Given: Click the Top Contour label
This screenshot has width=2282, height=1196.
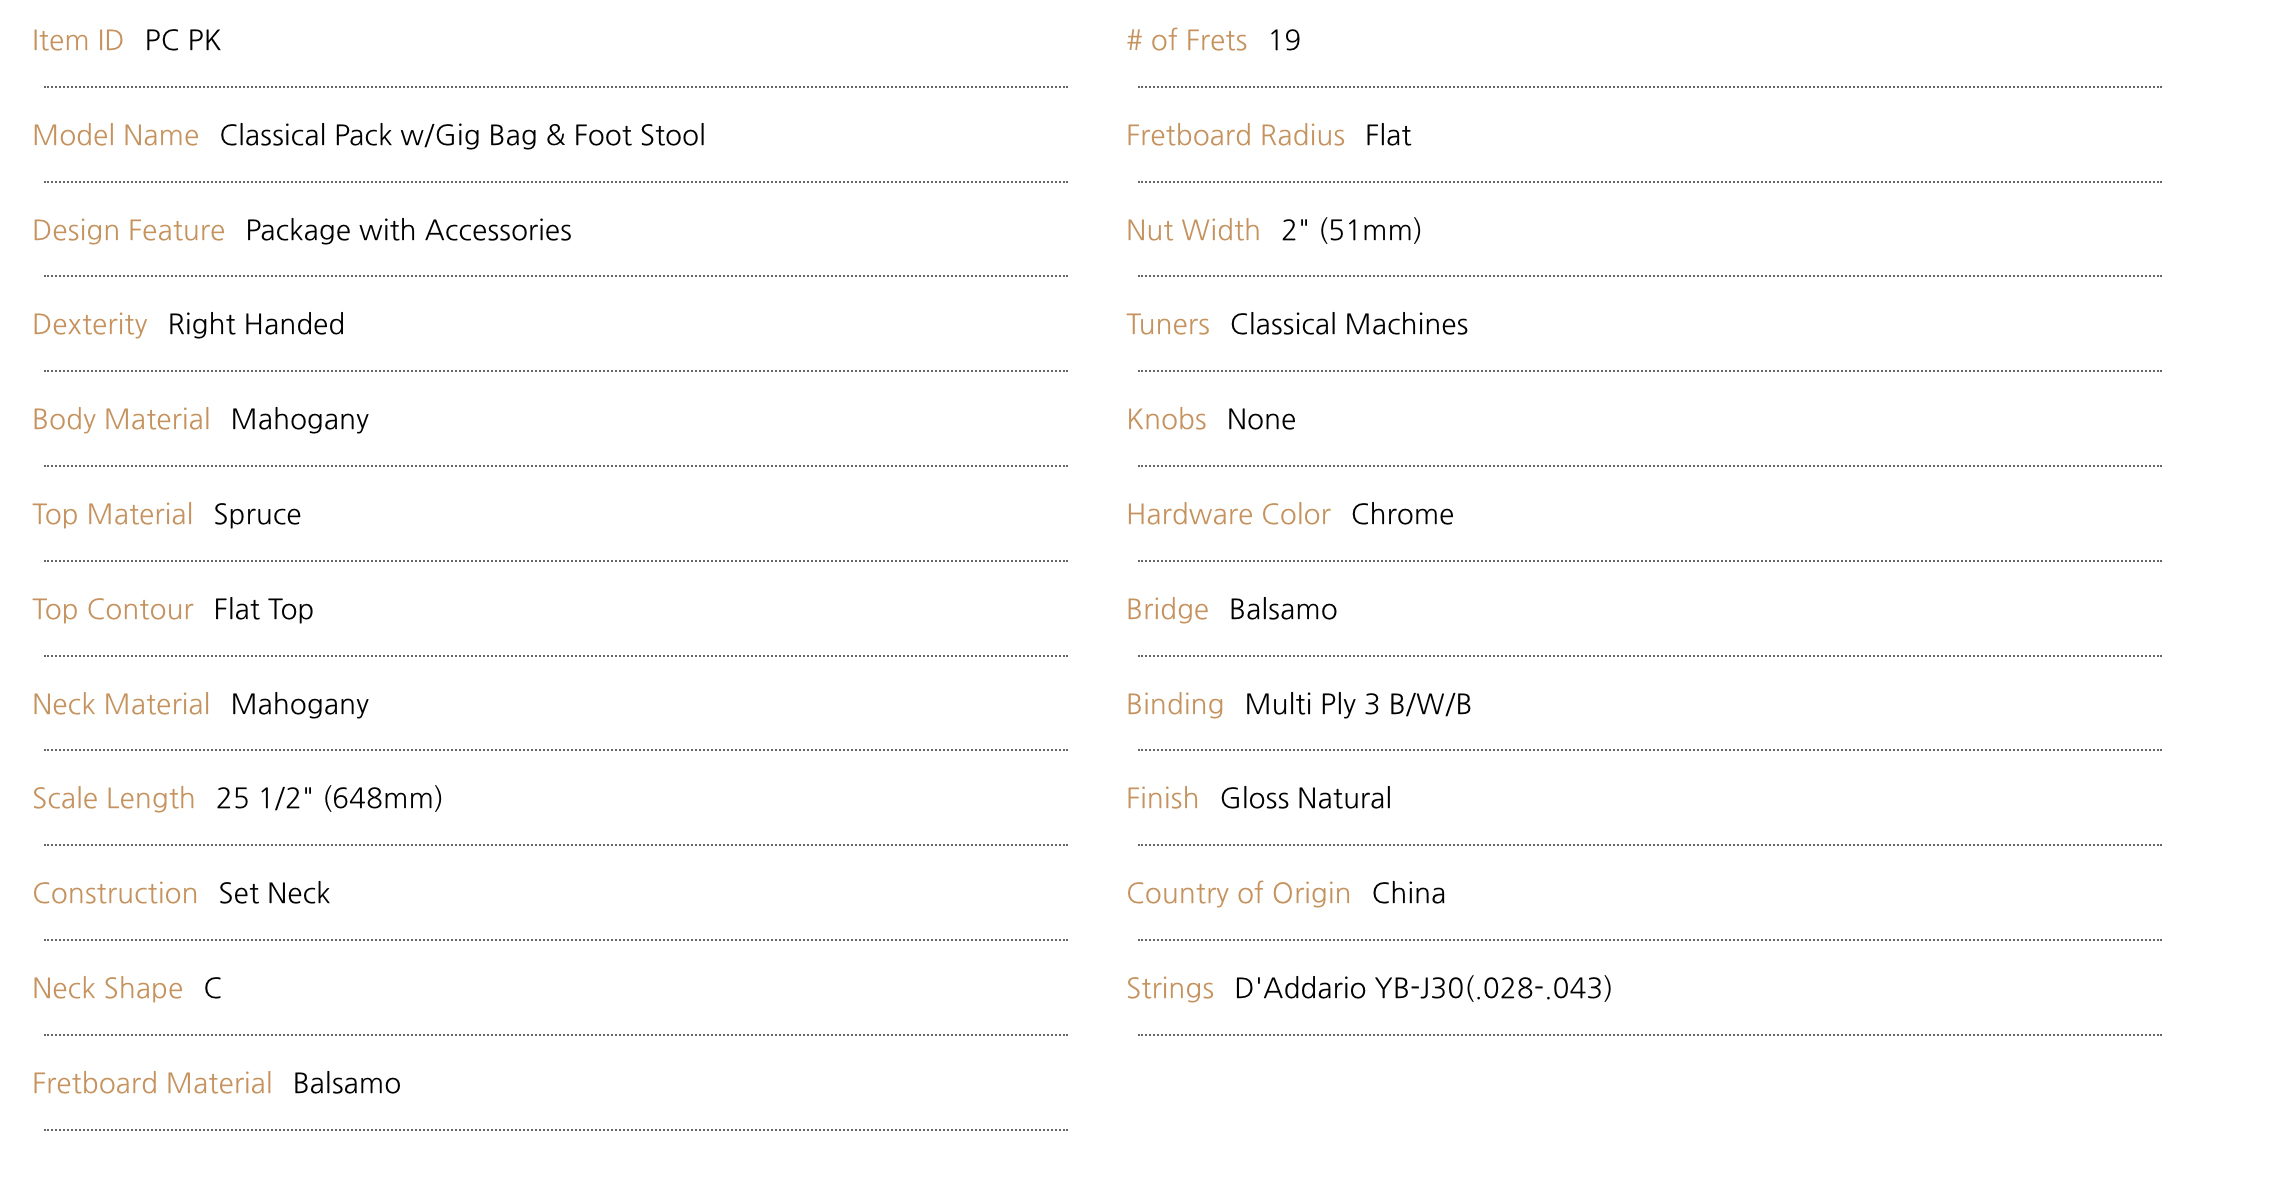Looking at the screenshot, I should tap(112, 609).
